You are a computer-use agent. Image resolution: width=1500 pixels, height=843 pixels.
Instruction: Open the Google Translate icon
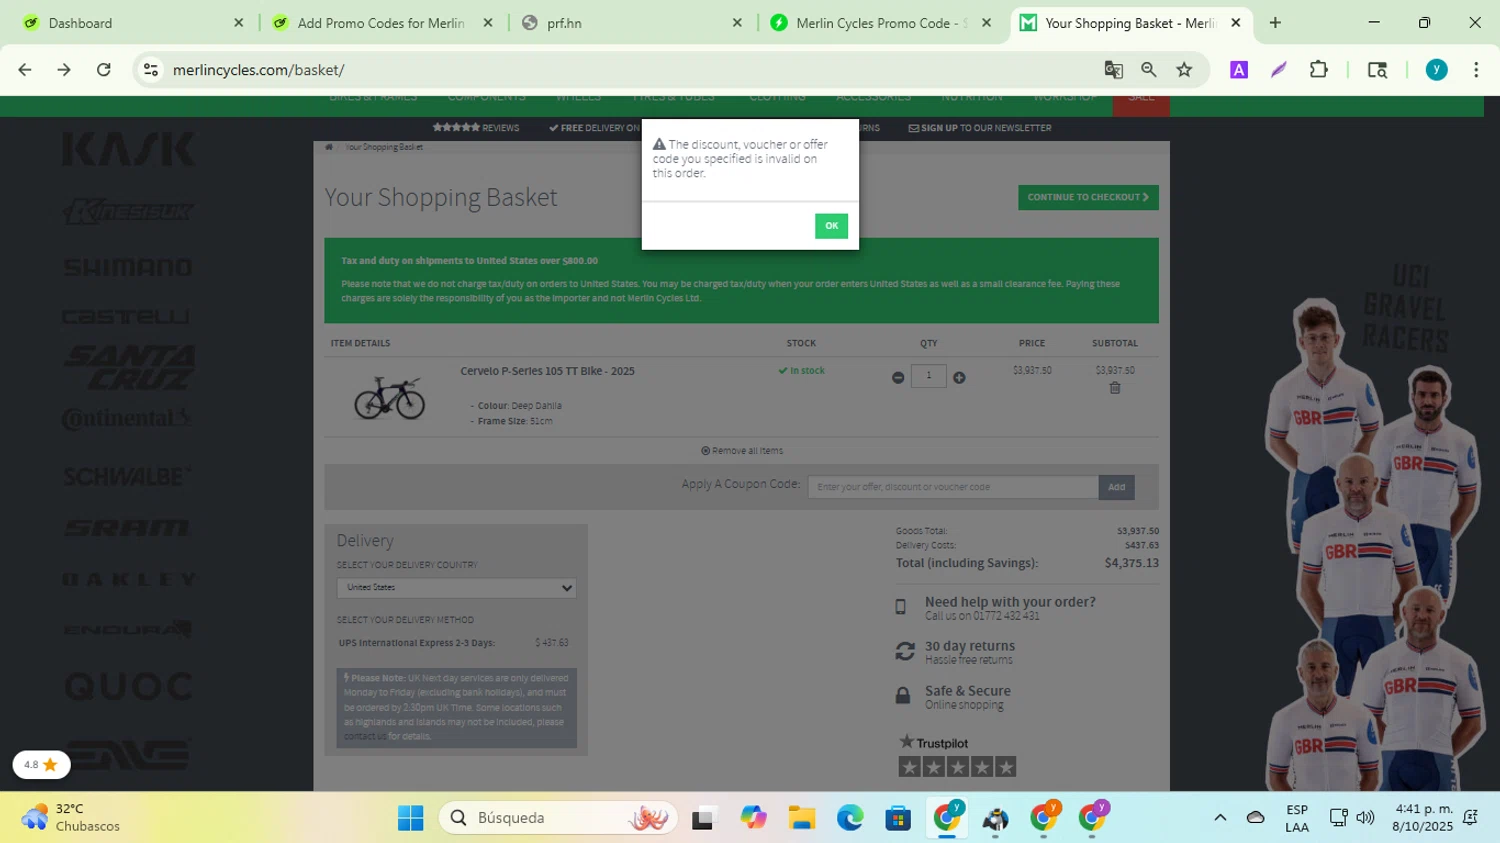[x=1113, y=70]
